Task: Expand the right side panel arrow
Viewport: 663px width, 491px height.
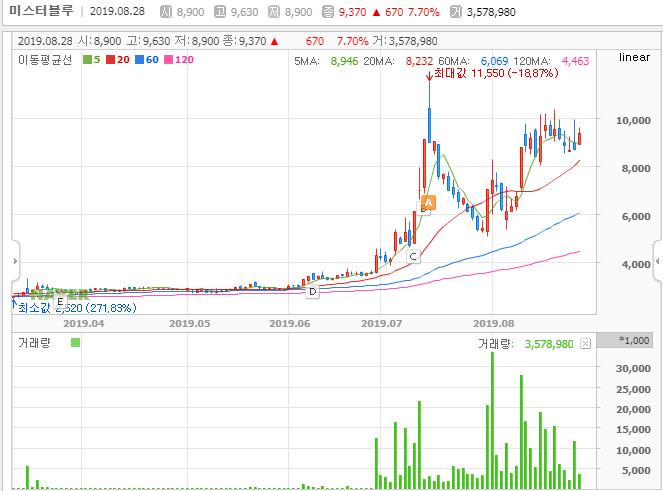Action: coord(658,261)
